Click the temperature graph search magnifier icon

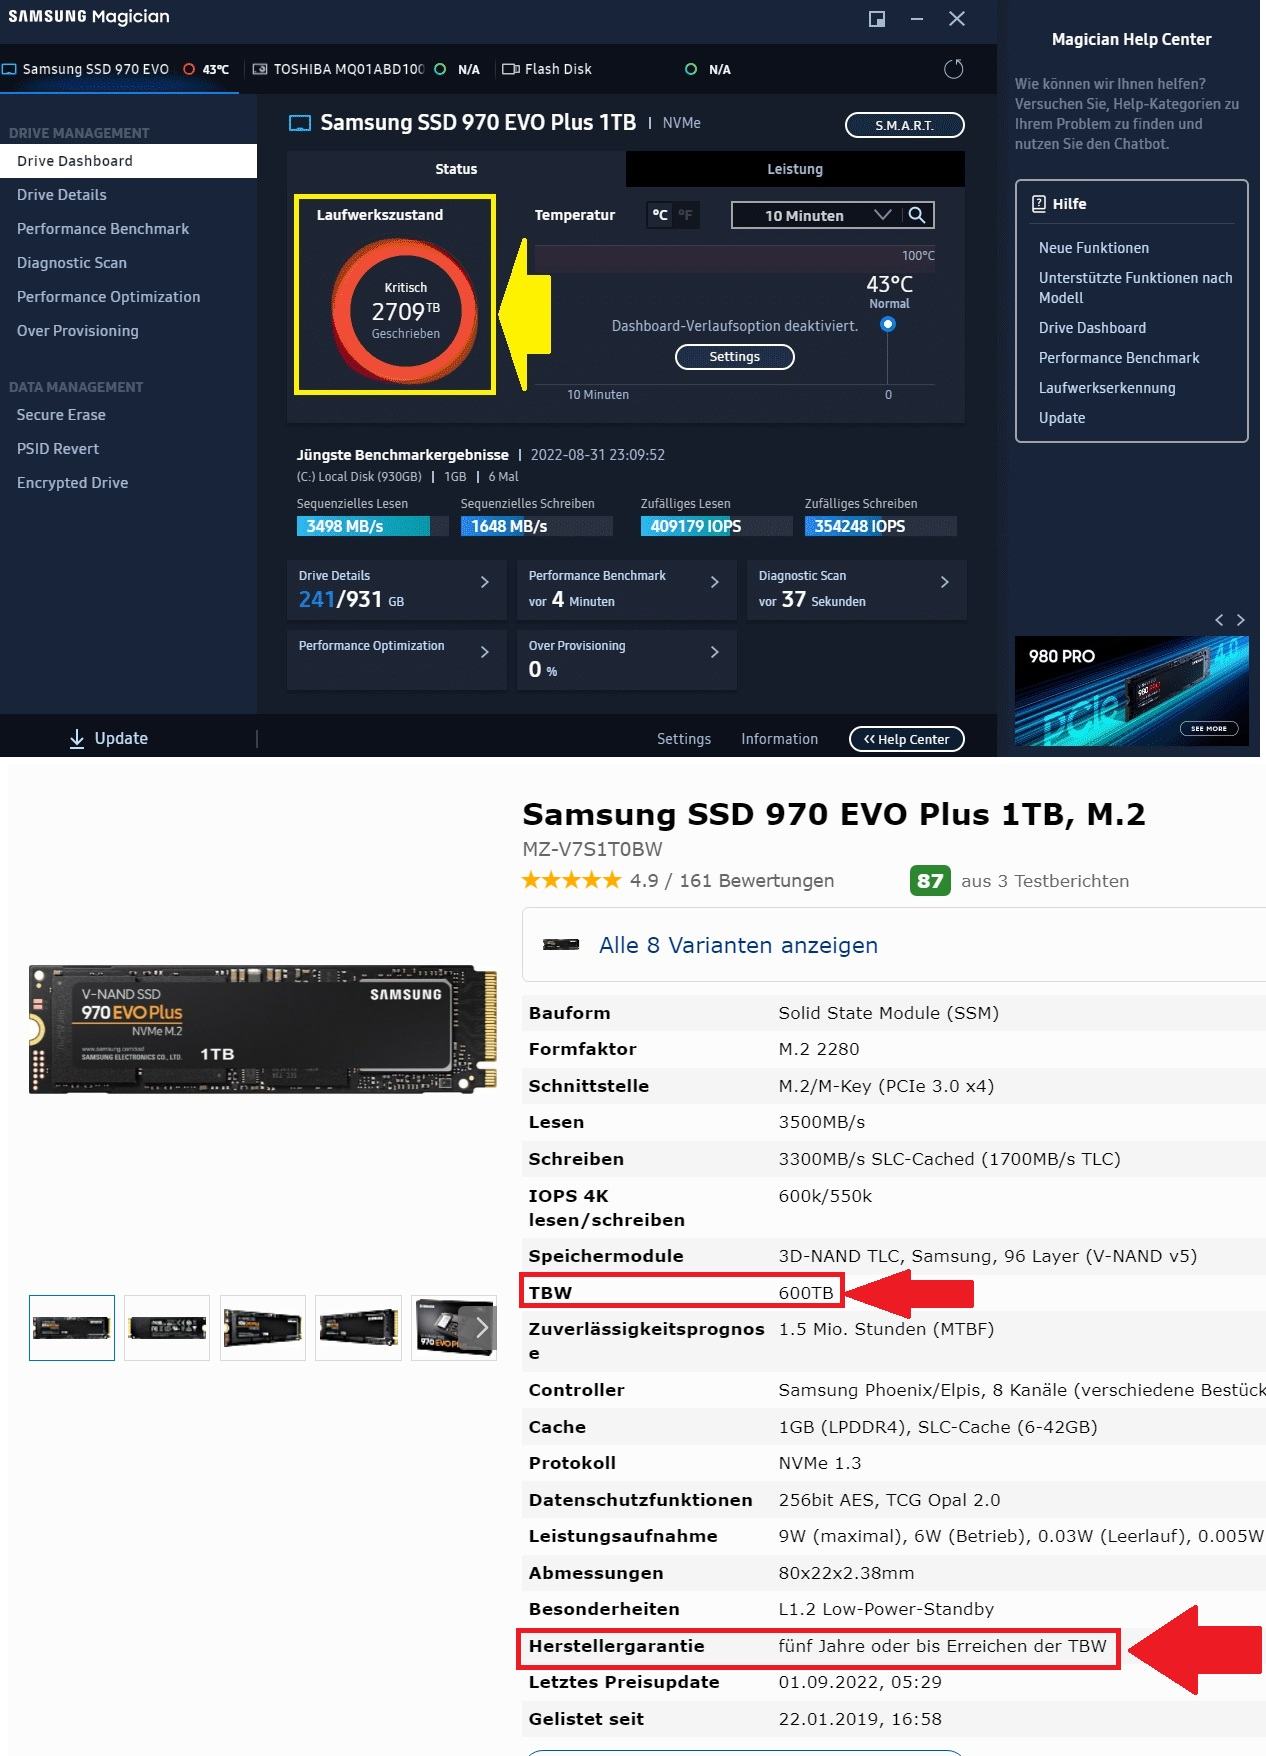coord(917,215)
